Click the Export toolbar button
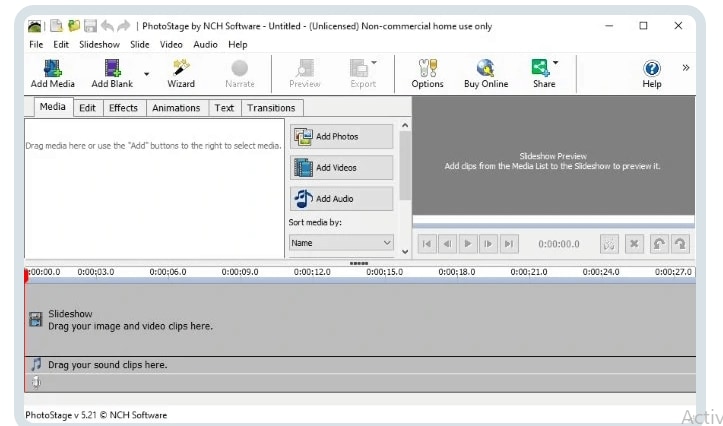Image resolution: width=723 pixels, height=426 pixels. (x=363, y=74)
